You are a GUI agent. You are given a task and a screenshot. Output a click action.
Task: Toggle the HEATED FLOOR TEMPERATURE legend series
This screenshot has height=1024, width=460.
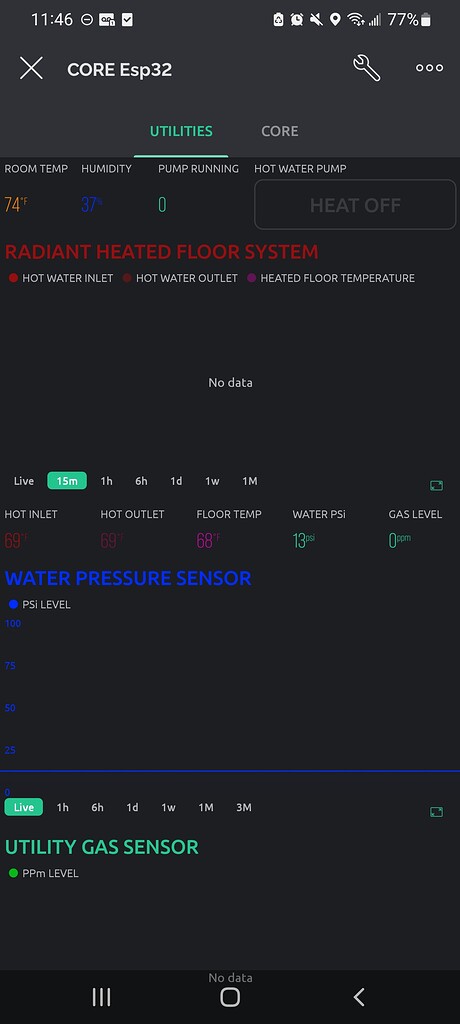(x=331, y=278)
